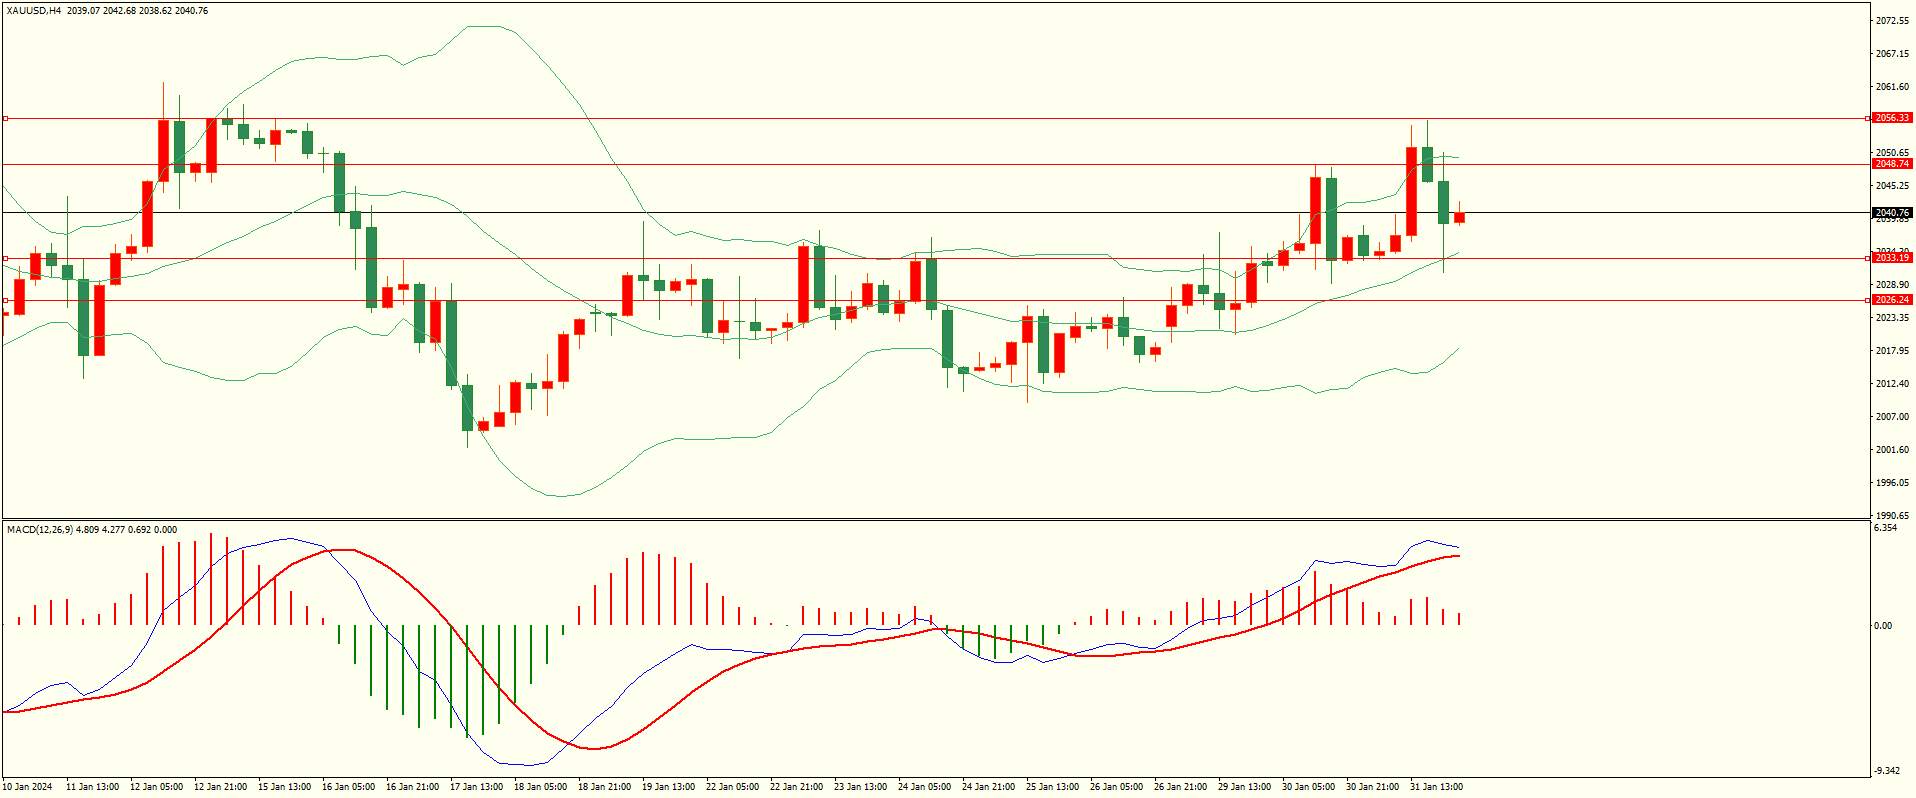Viewport: 1916px width, 798px height.
Task: Click the red 2056.33 price label
Action: [x=1892, y=118]
